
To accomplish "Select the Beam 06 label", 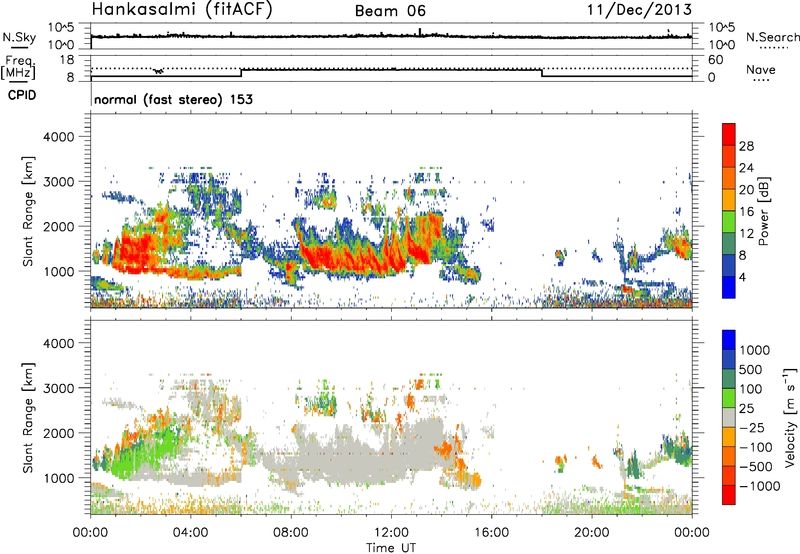I will (390, 11).
